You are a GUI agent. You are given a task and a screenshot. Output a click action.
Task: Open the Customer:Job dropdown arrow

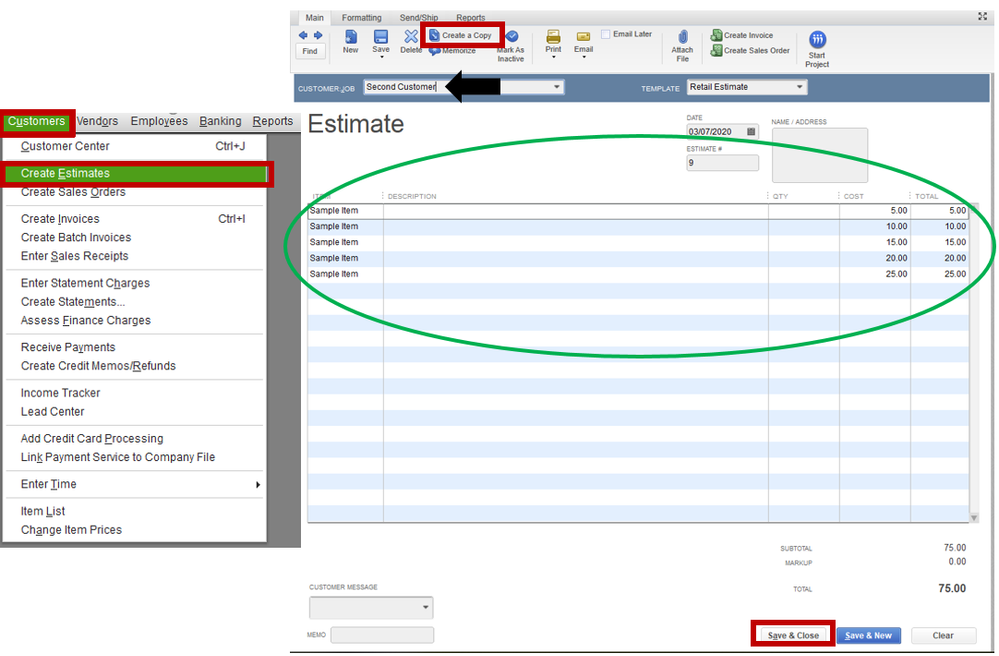557,87
